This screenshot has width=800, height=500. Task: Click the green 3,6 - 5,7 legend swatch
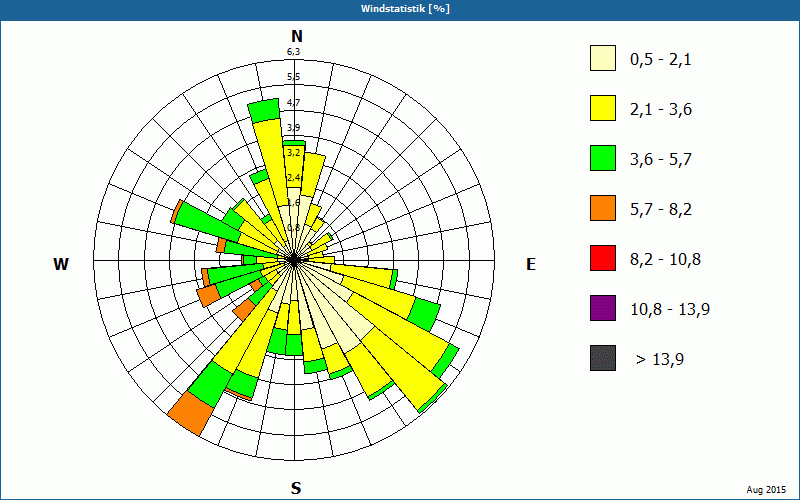point(603,158)
